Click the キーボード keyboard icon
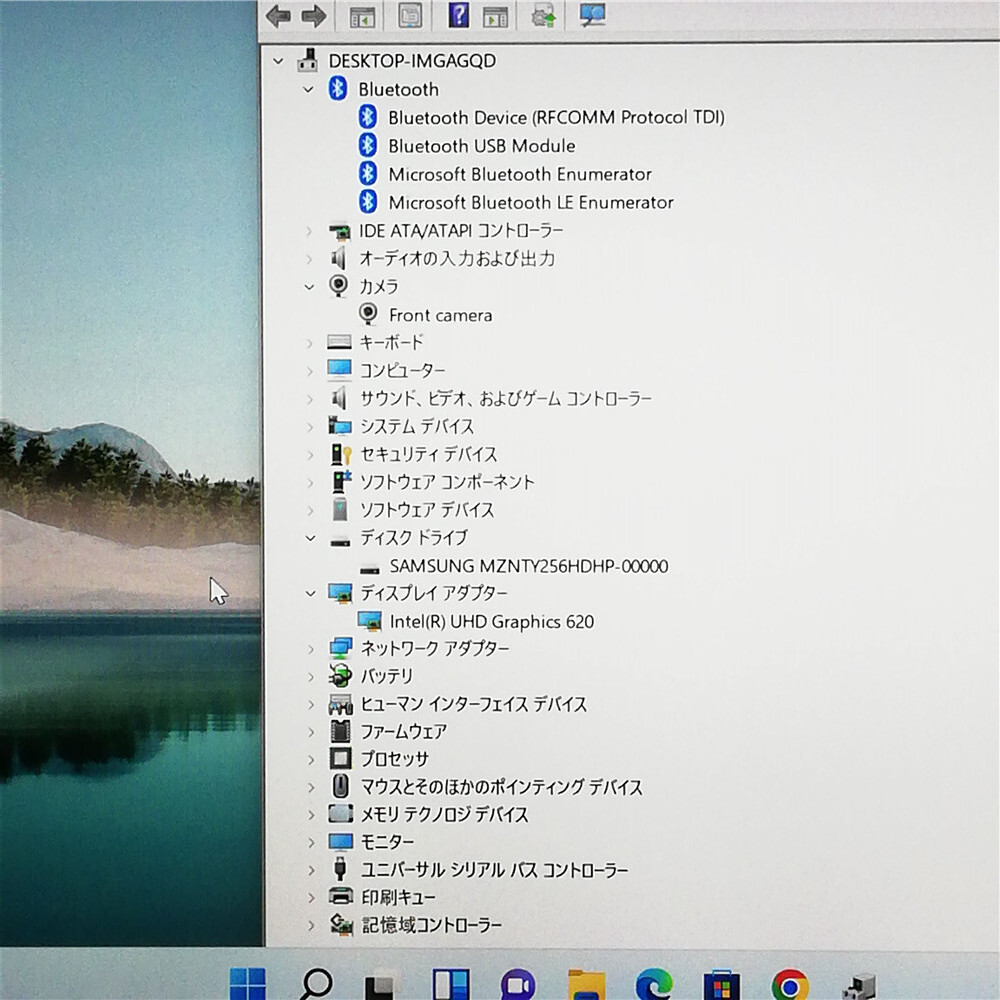Screen dimensions: 1000x1000 click(x=339, y=342)
